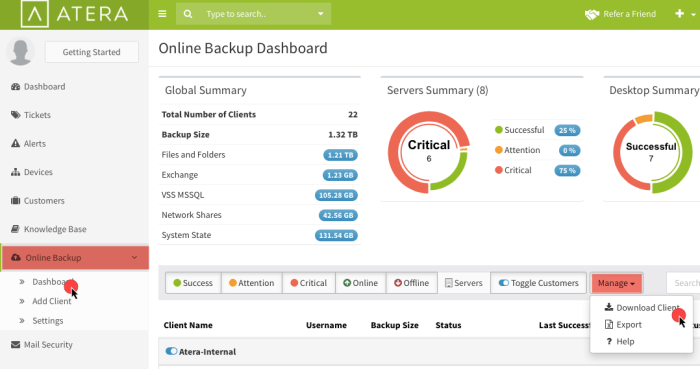Click the Getting Started button
Screen dimensions: 700x369
pyautogui.click(x=92, y=52)
